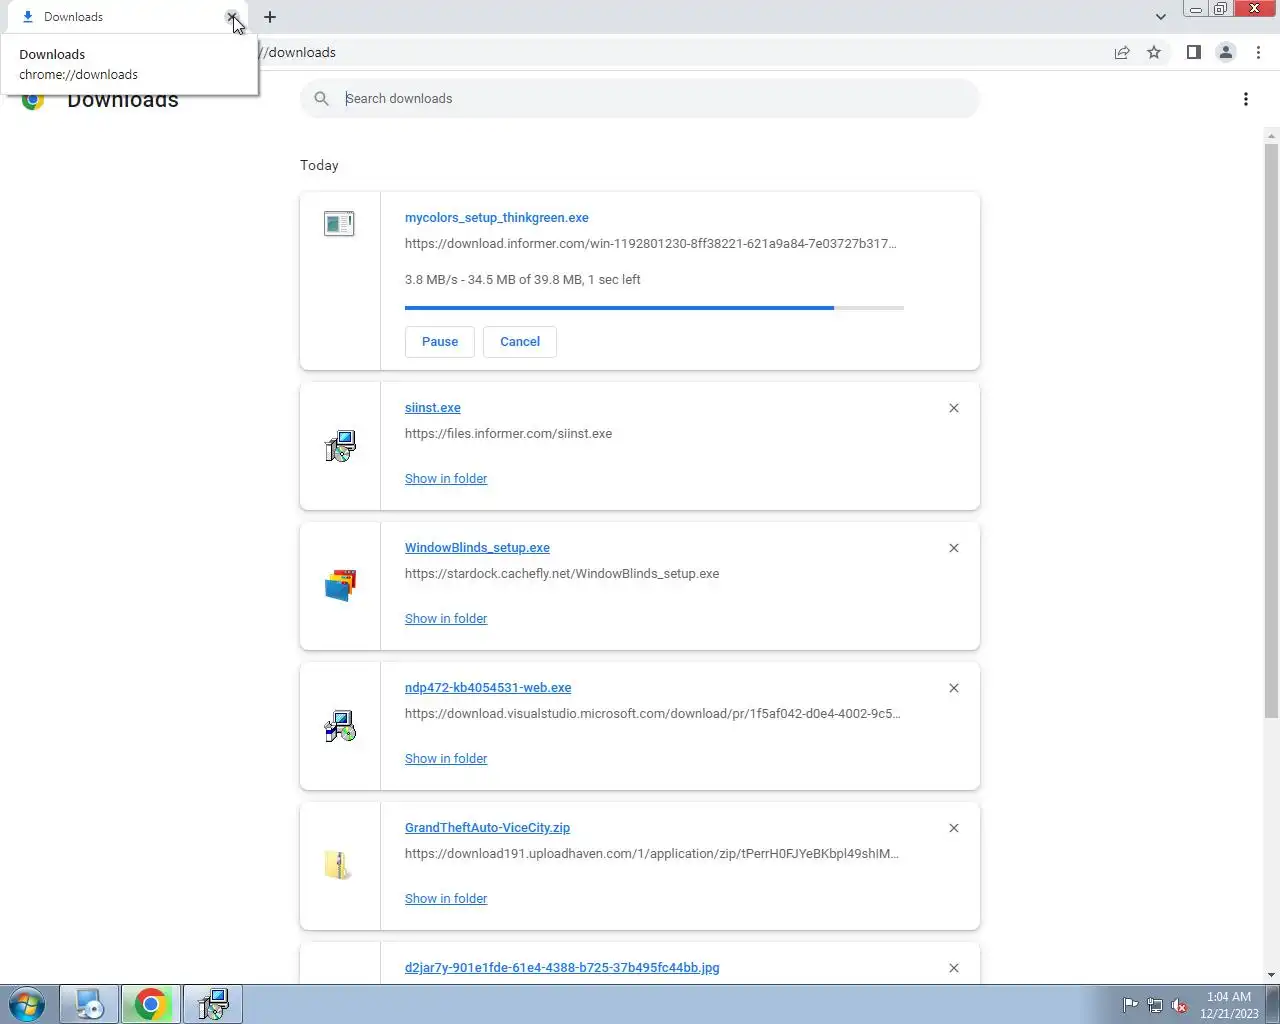The height and width of the screenshot is (1024, 1280).
Task: Switch to Chrome in the taskbar
Action: pos(150,1004)
